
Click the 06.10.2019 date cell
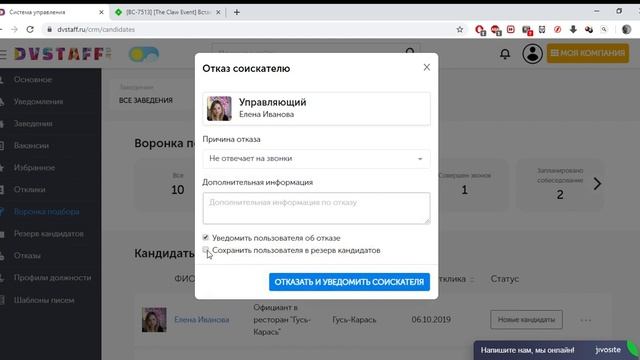tap(431, 320)
